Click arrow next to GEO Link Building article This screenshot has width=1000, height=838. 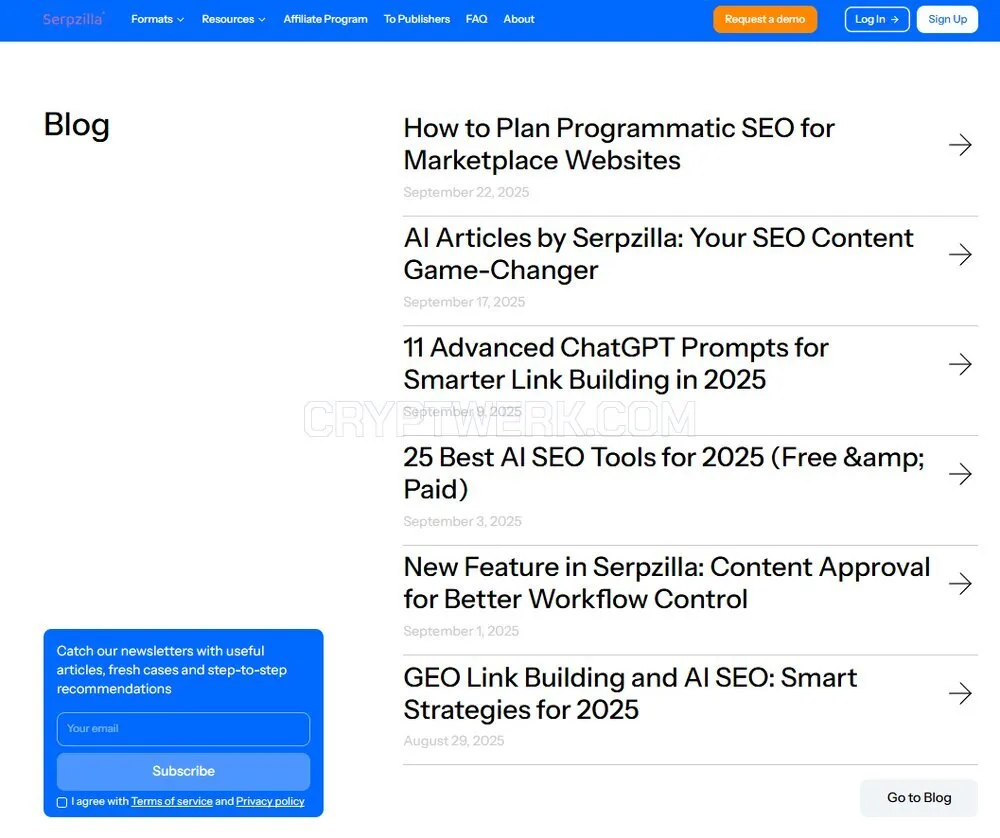coord(960,693)
